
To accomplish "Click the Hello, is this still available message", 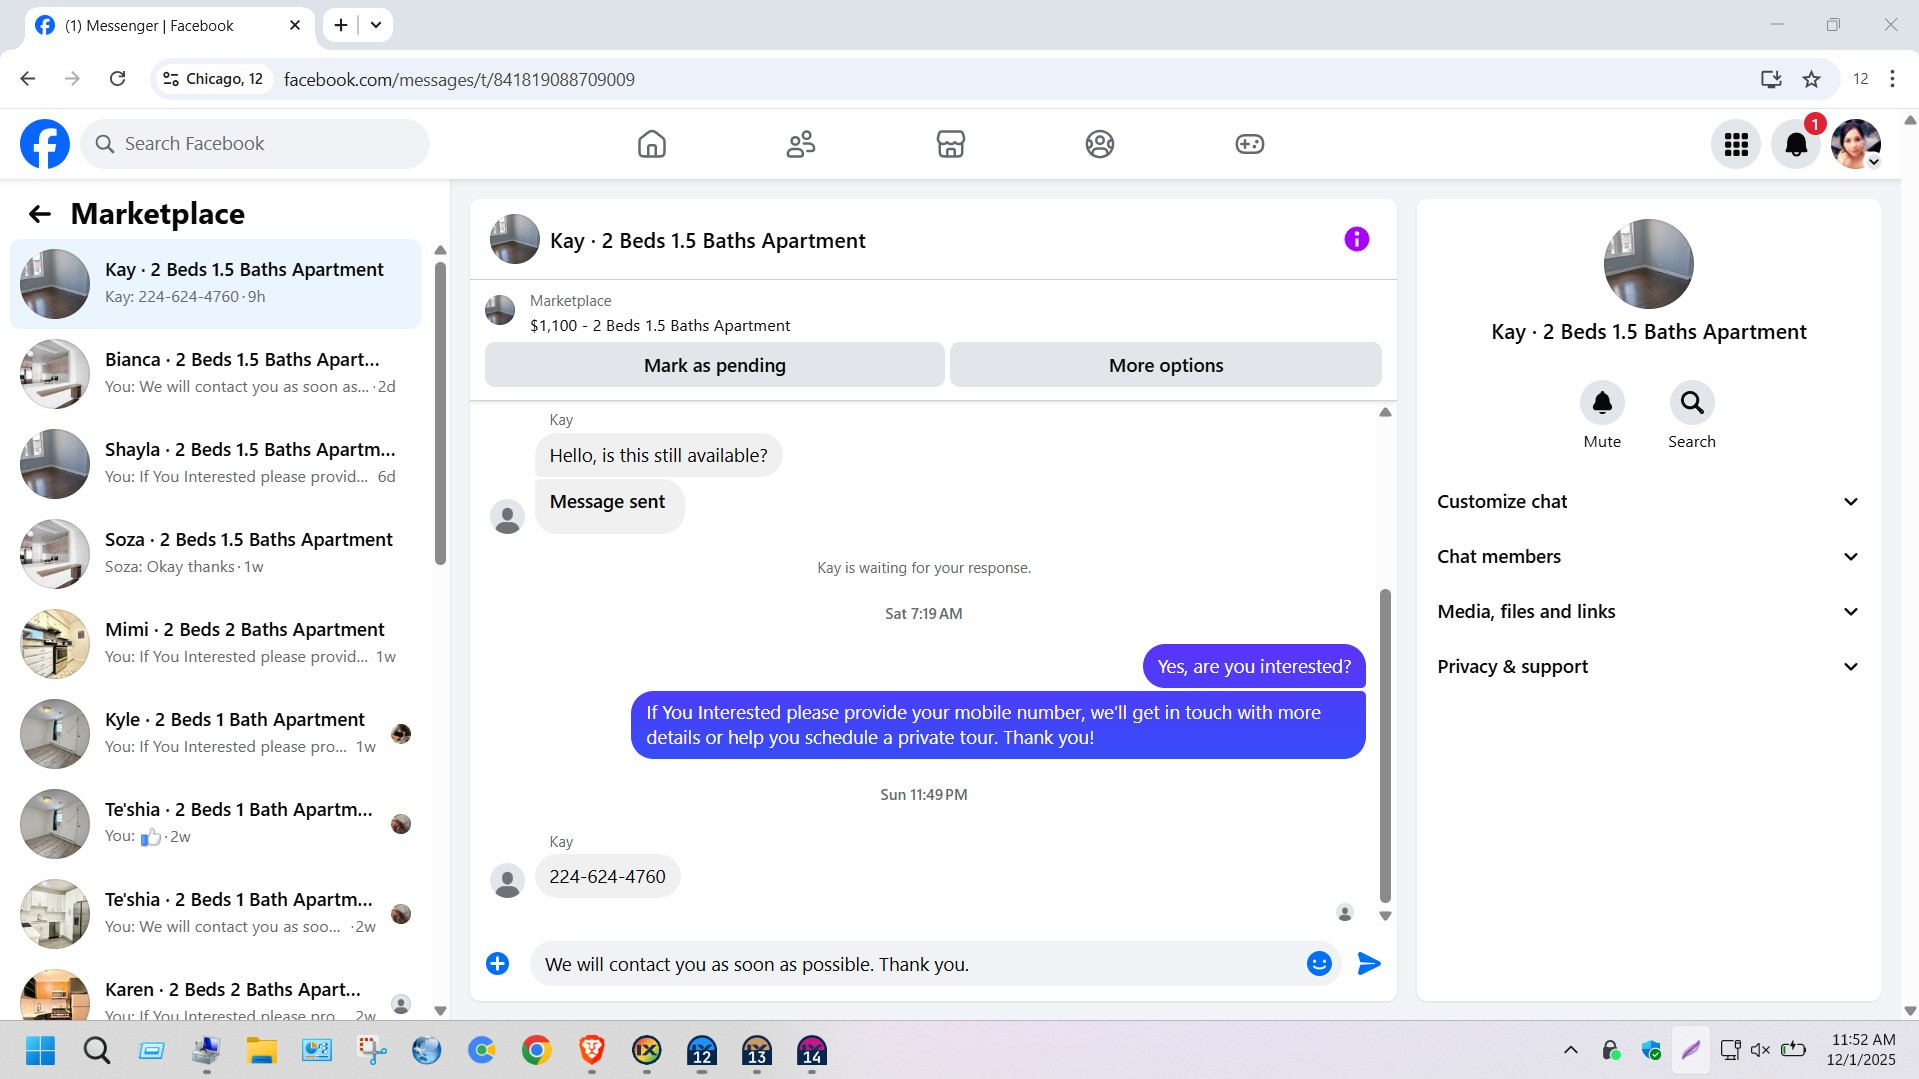I will [658, 456].
